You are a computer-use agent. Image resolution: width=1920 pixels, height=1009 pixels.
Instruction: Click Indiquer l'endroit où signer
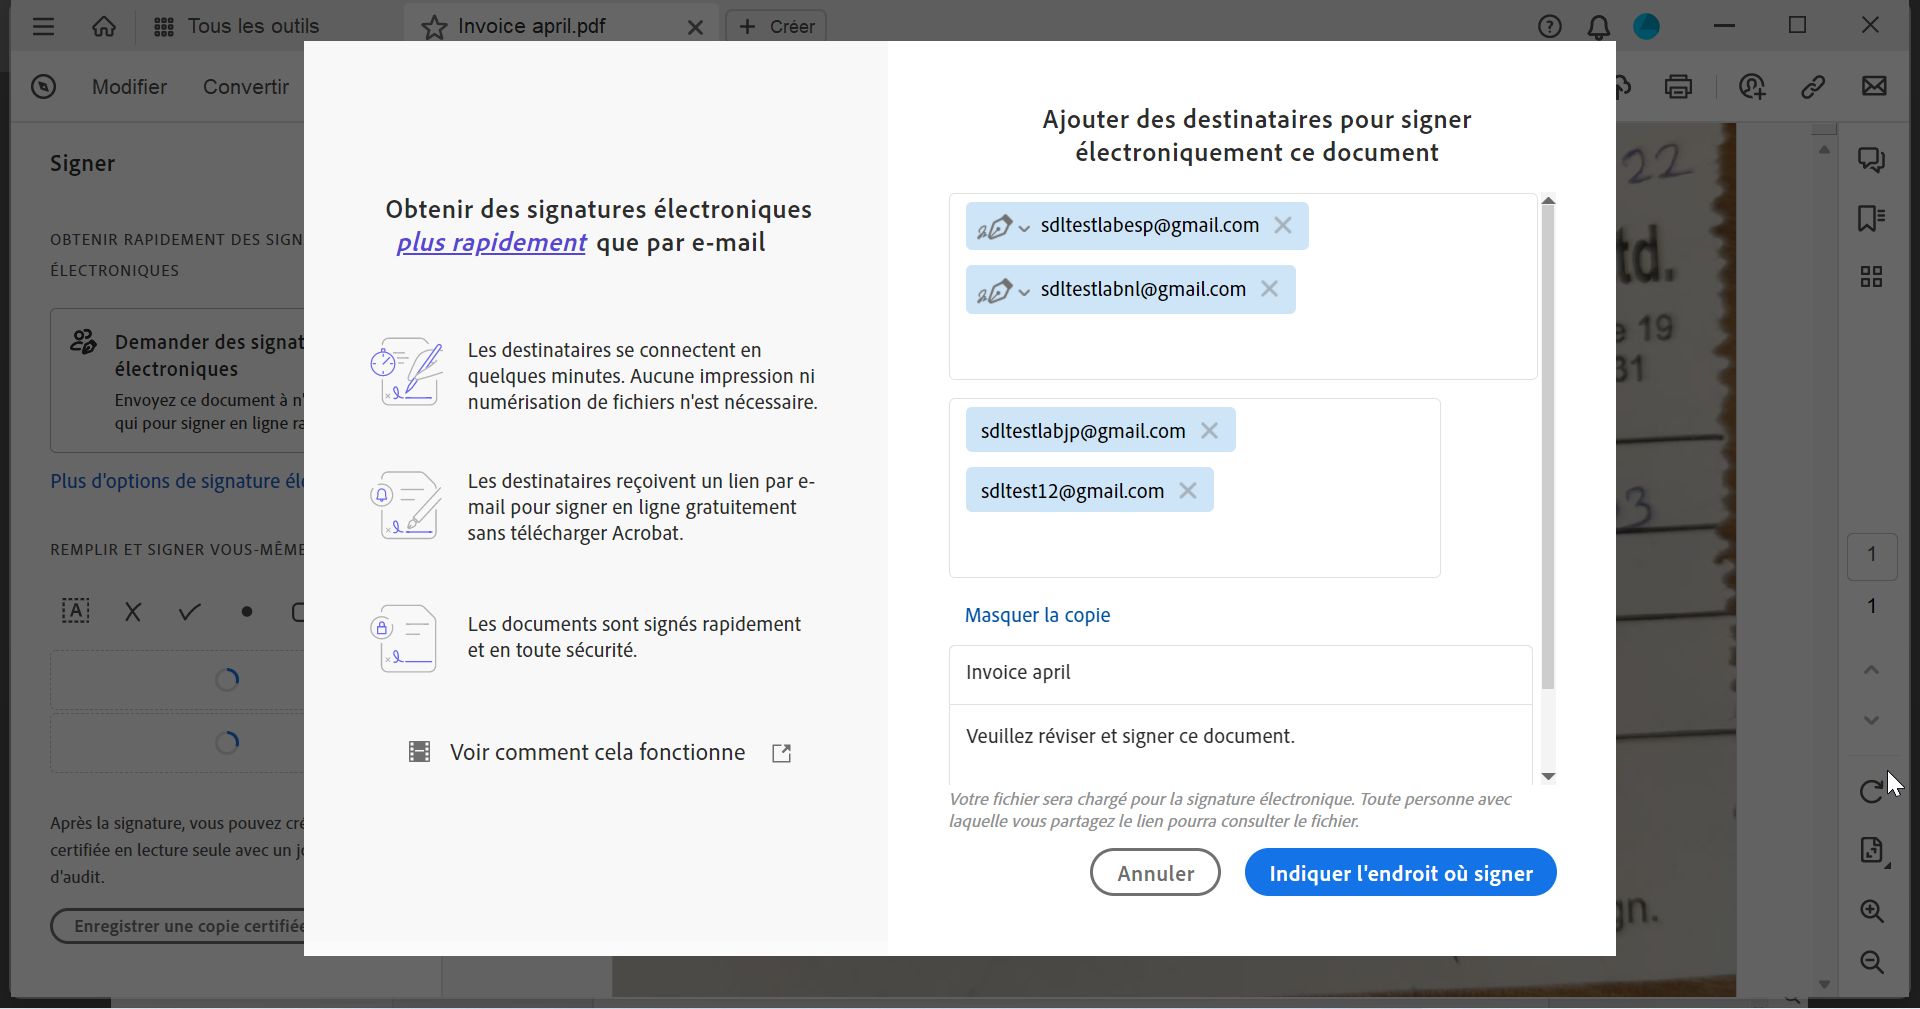coord(1399,872)
